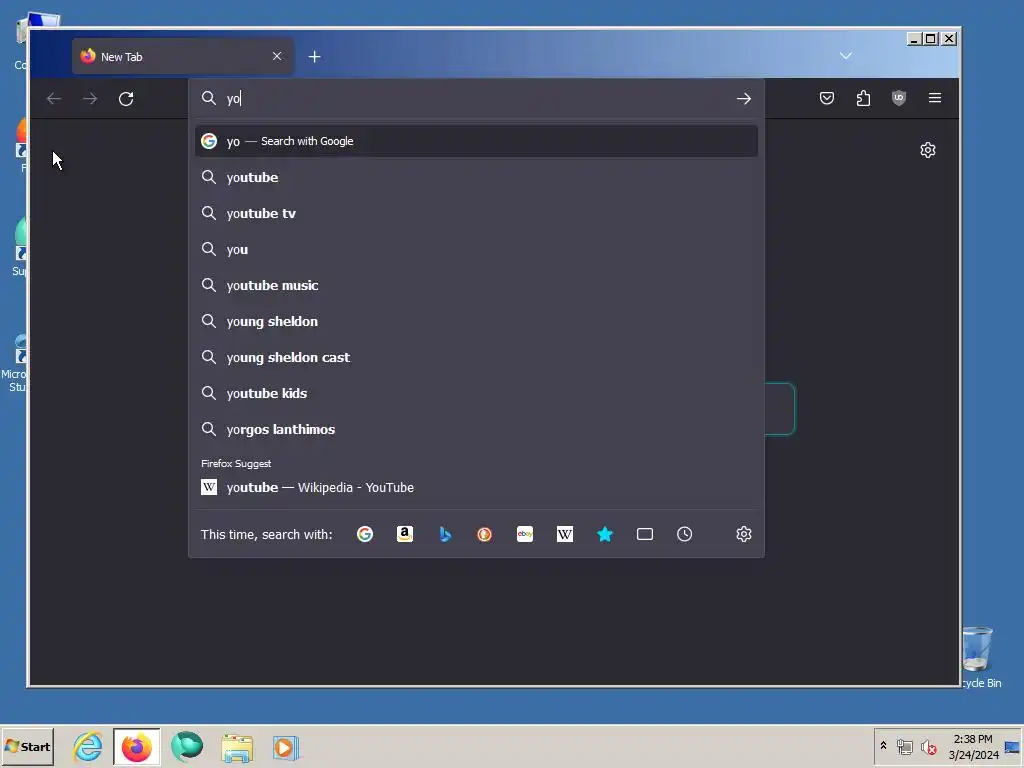1024x768 pixels.
Task: Click the Go arrow in the address bar
Action: [x=744, y=99]
